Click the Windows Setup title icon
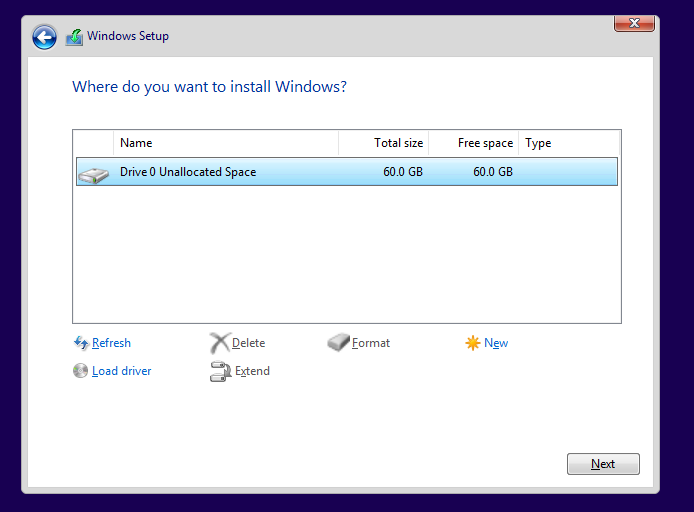Screen dimensions: 694x512 [74, 37]
